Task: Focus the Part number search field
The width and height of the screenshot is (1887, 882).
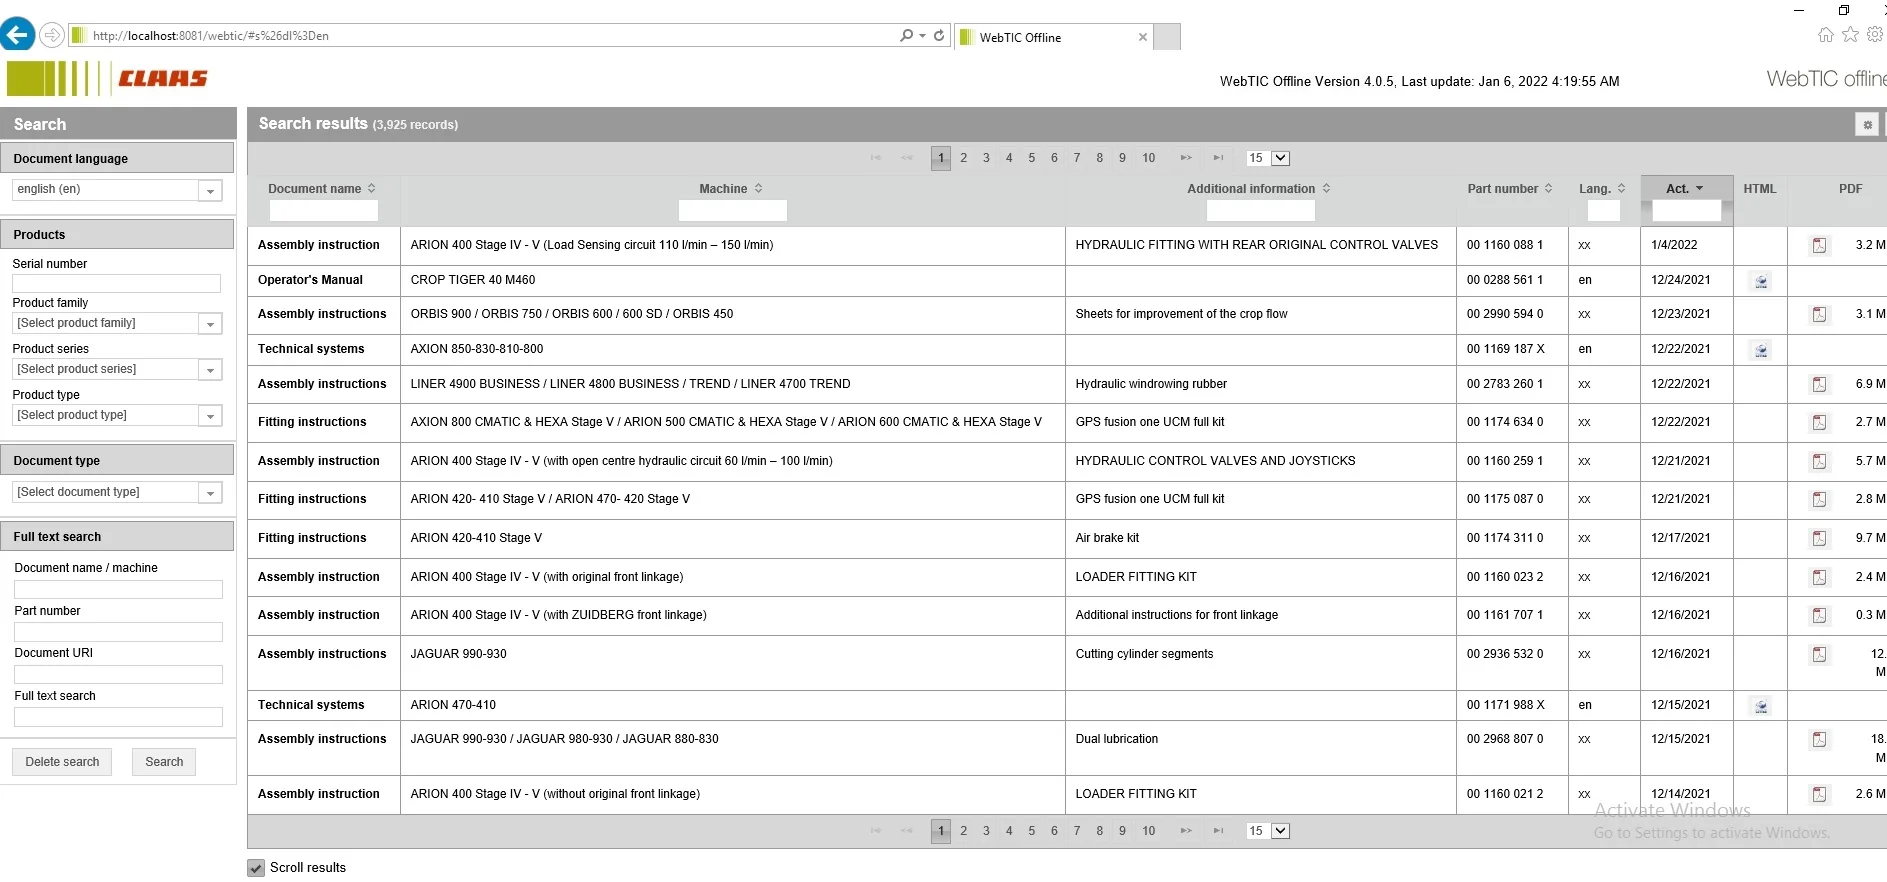Action: point(118,632)
